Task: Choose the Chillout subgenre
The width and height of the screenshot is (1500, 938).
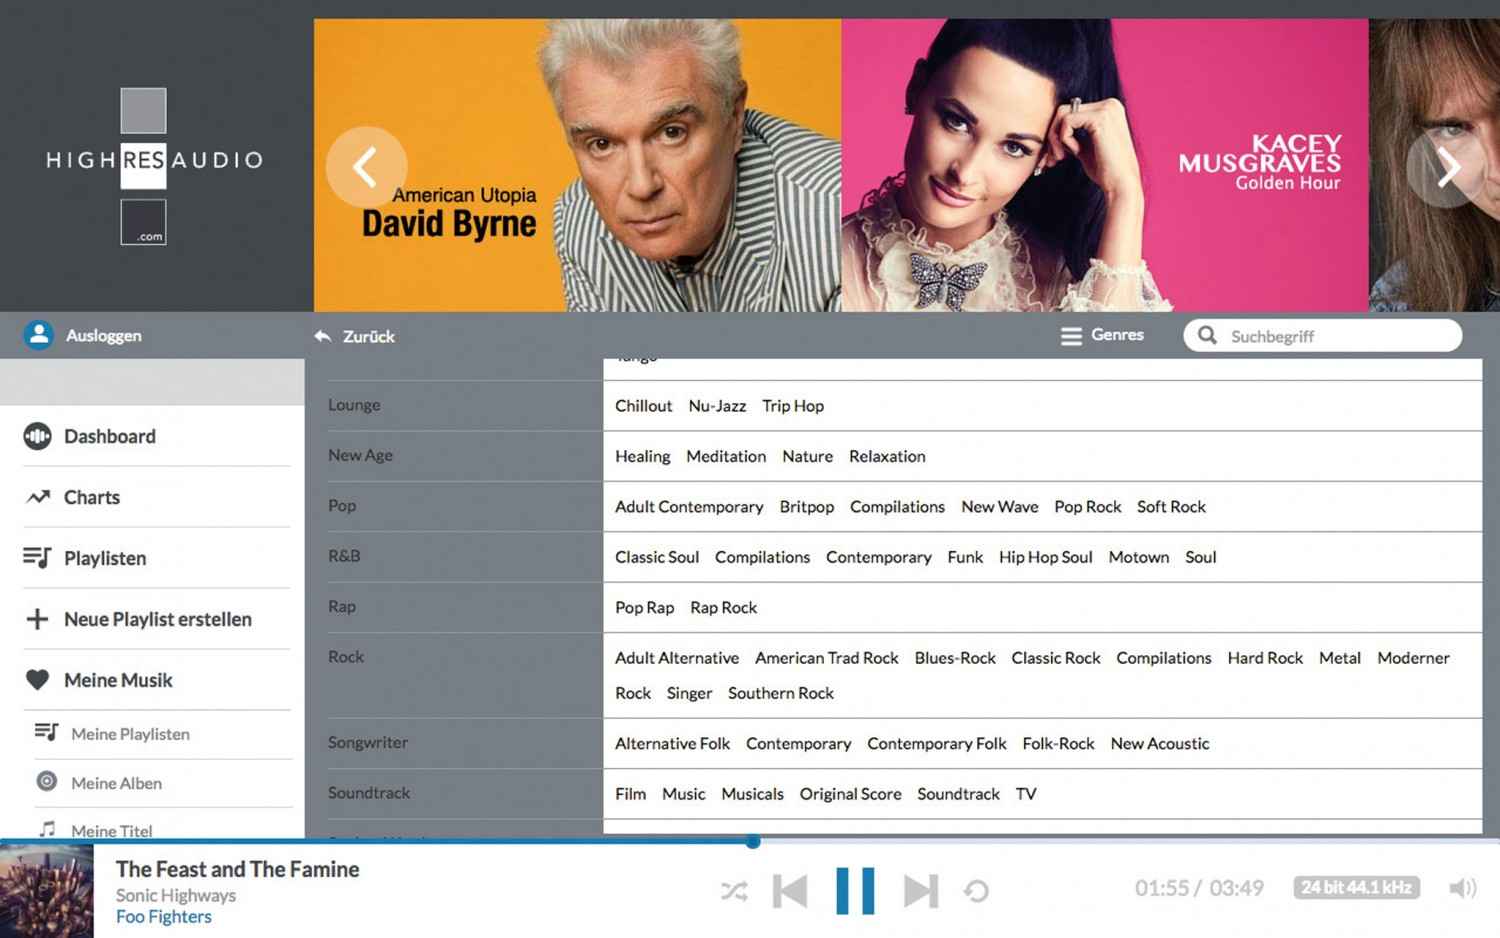Action: tap(644, 406)
